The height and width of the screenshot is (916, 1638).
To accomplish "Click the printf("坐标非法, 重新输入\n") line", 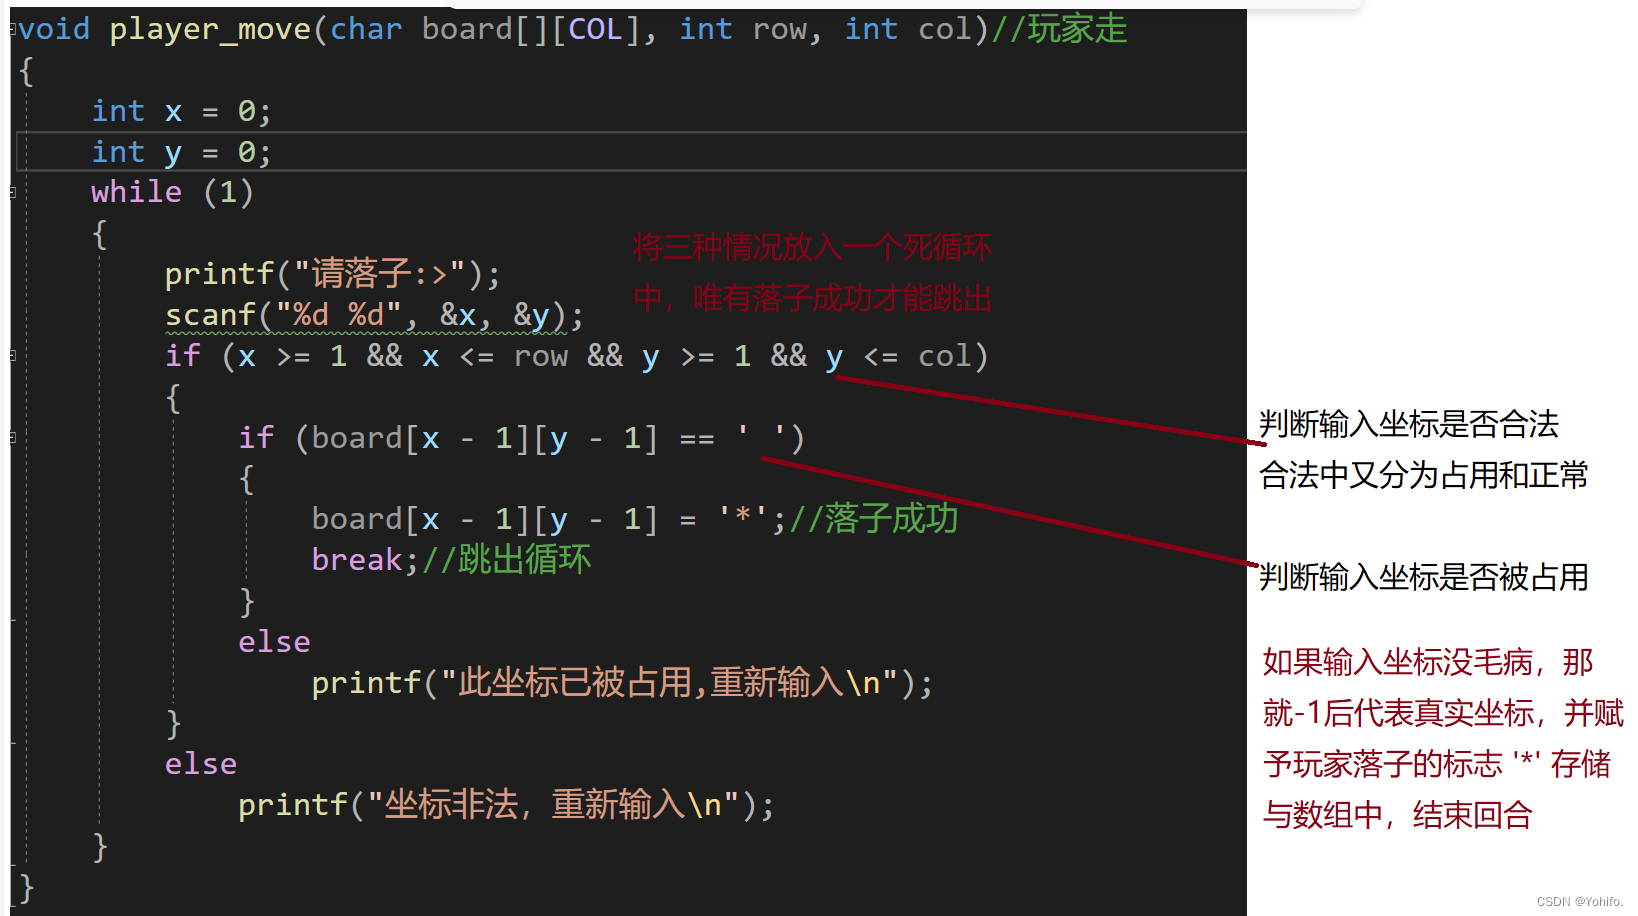I will (506, 805).
